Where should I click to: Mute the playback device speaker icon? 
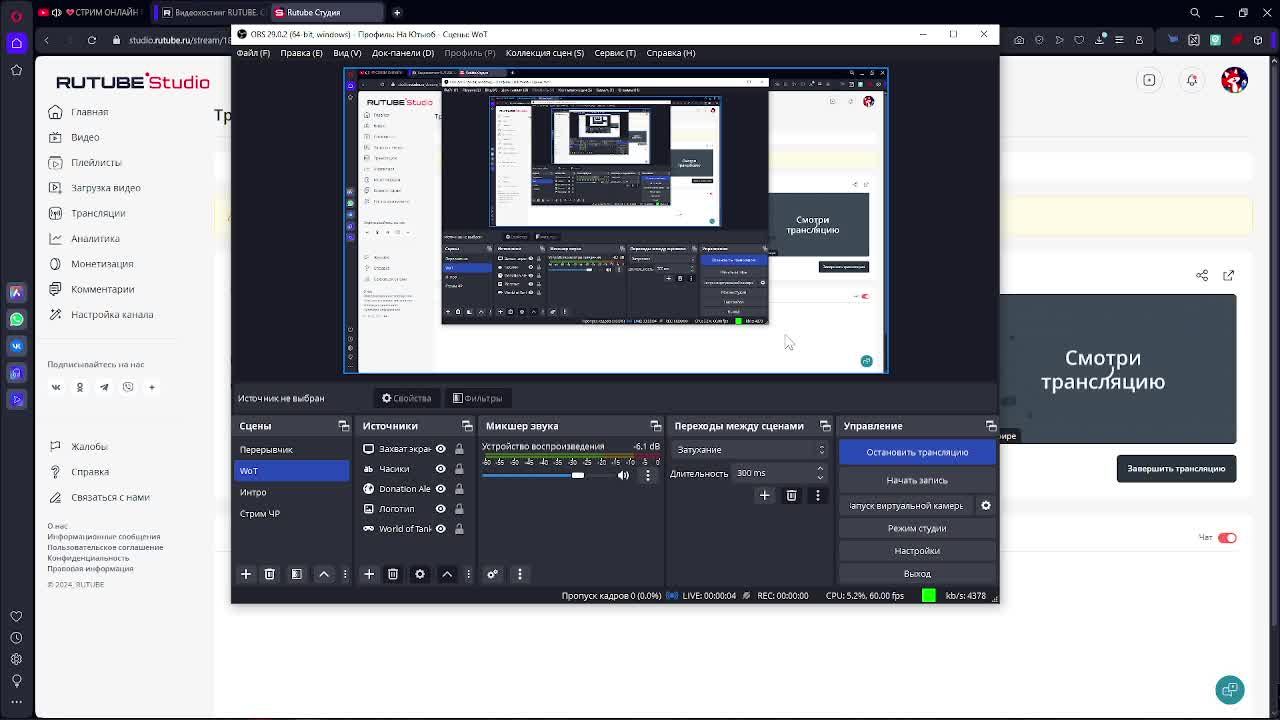623,476
